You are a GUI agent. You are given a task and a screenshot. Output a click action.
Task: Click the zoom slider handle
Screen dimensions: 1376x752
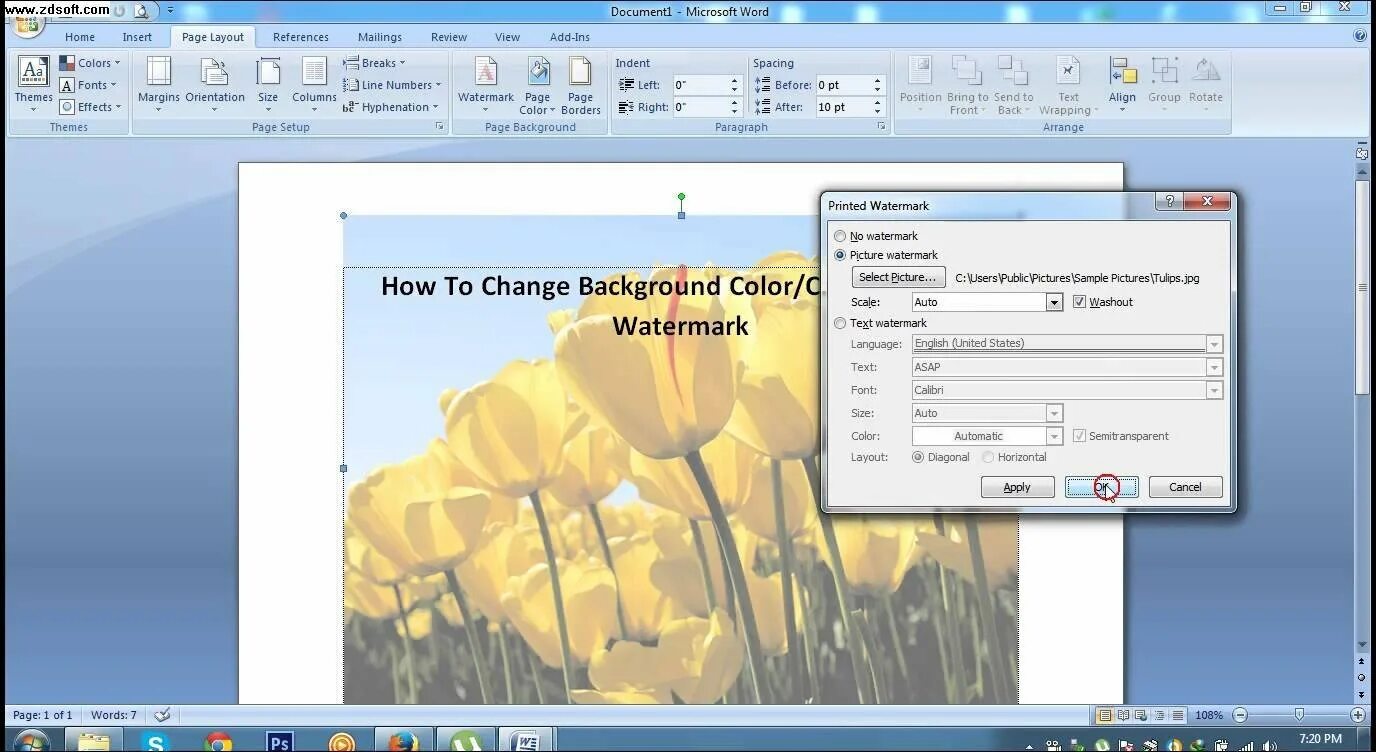tap(1299, 715)
